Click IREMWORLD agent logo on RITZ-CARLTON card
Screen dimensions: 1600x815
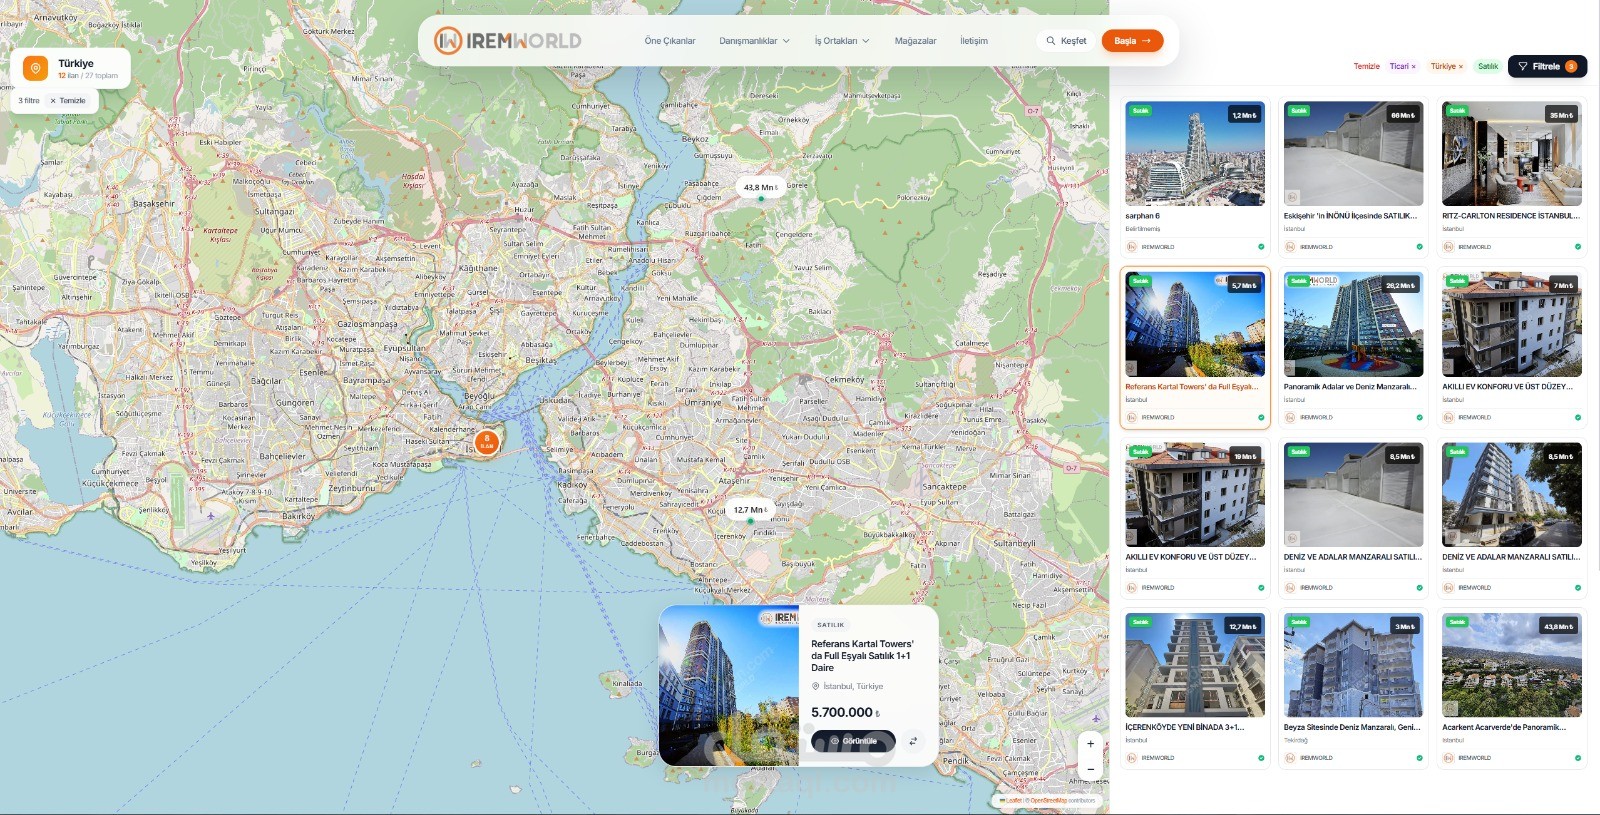pos(1447,246)
